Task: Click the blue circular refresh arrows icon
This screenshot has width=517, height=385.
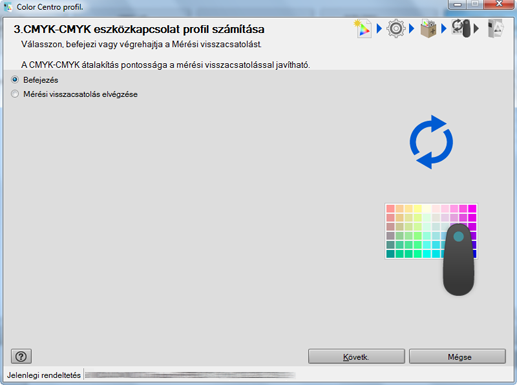Action: click(431, 142)
